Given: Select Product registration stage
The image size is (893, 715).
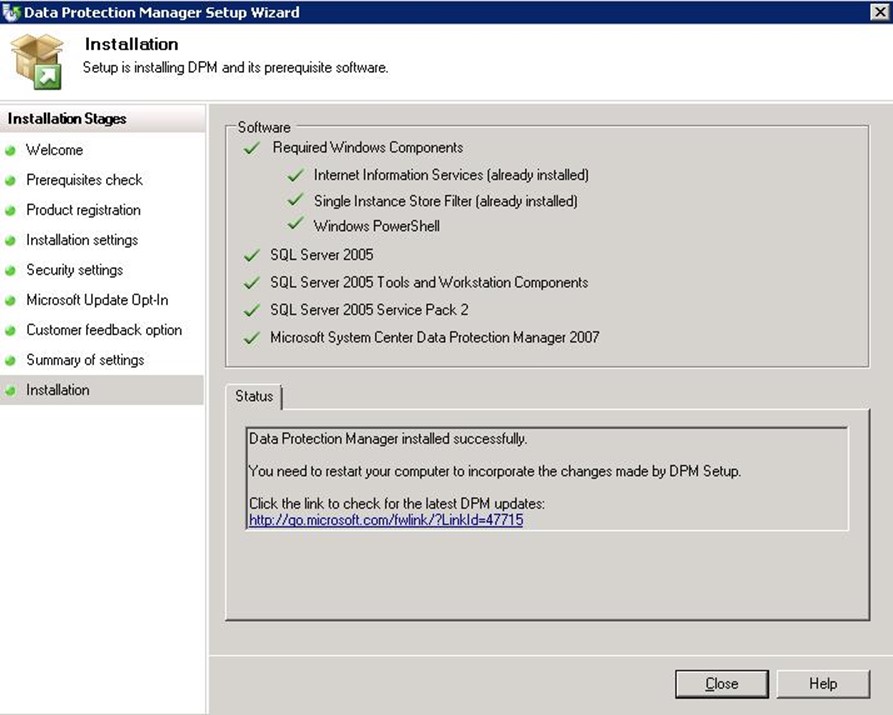Looking at the screenshot, I should [x=83, y=210].
